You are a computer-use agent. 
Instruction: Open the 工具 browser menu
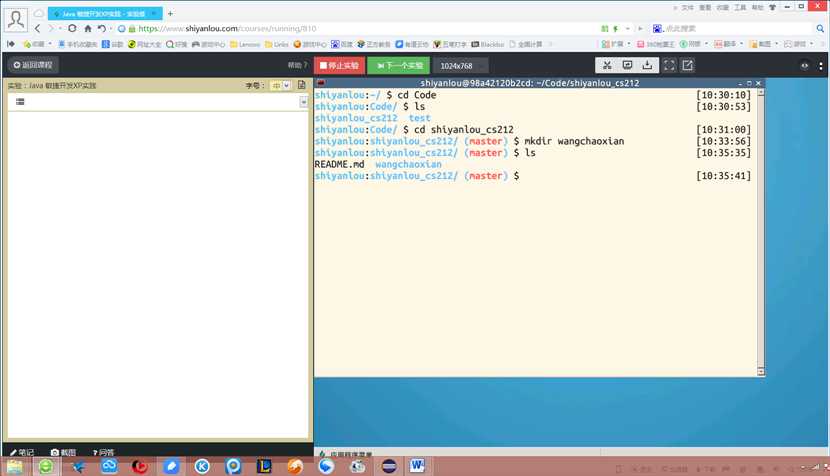pyautogui.click(x=740, y=7)
